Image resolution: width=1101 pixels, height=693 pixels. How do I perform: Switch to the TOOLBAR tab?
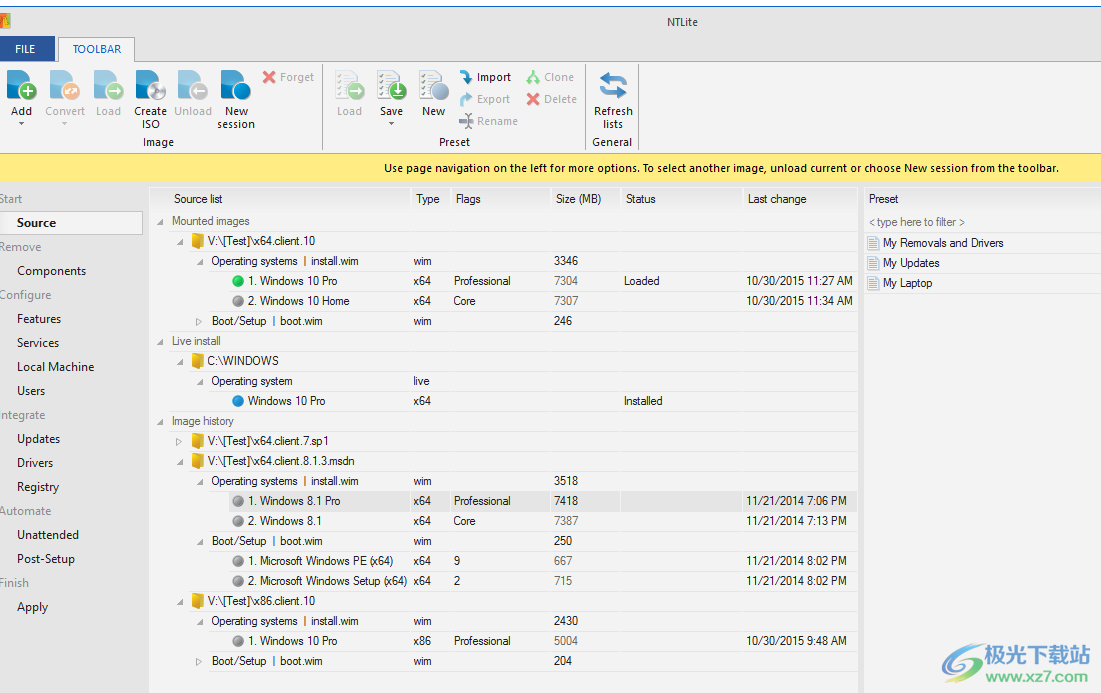[x=97, y=49]
